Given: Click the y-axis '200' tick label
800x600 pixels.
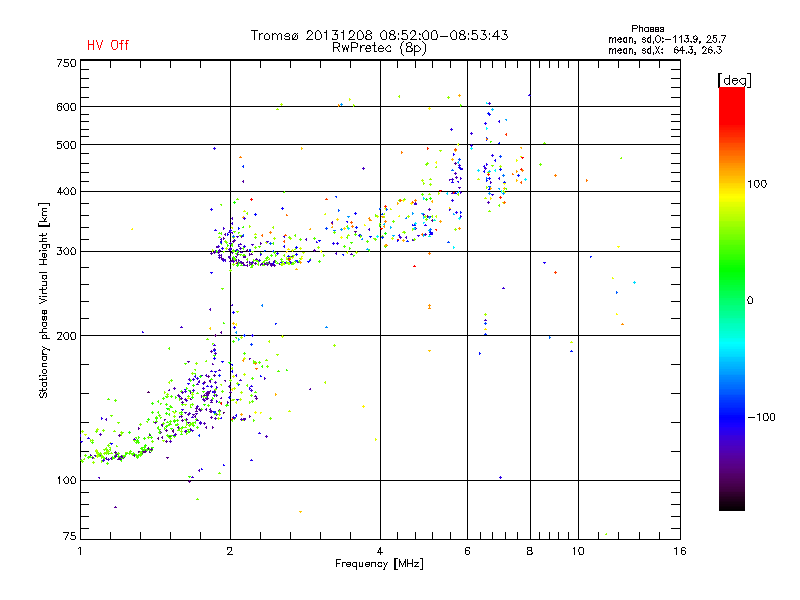Looking at the screenshot, I should [x=66, y=336].
